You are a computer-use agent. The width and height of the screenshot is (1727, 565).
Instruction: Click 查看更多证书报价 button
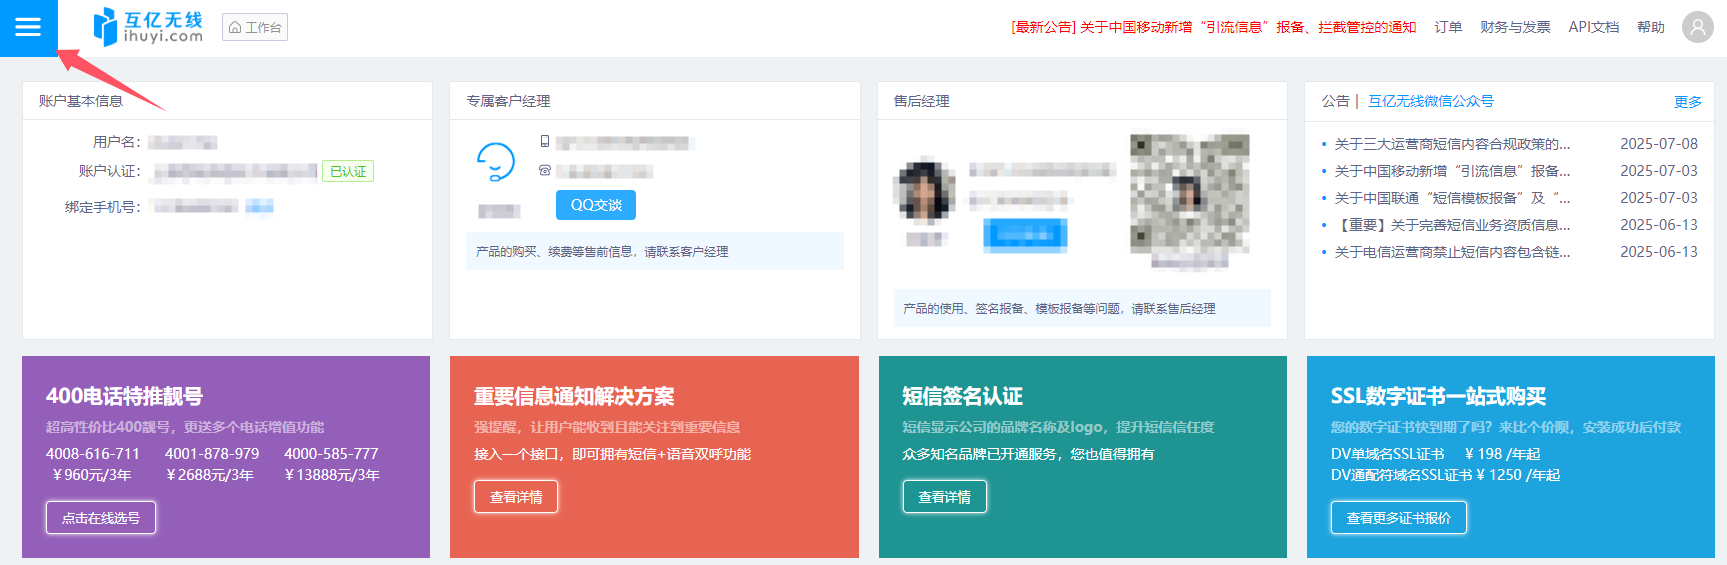click(1398, 518)
